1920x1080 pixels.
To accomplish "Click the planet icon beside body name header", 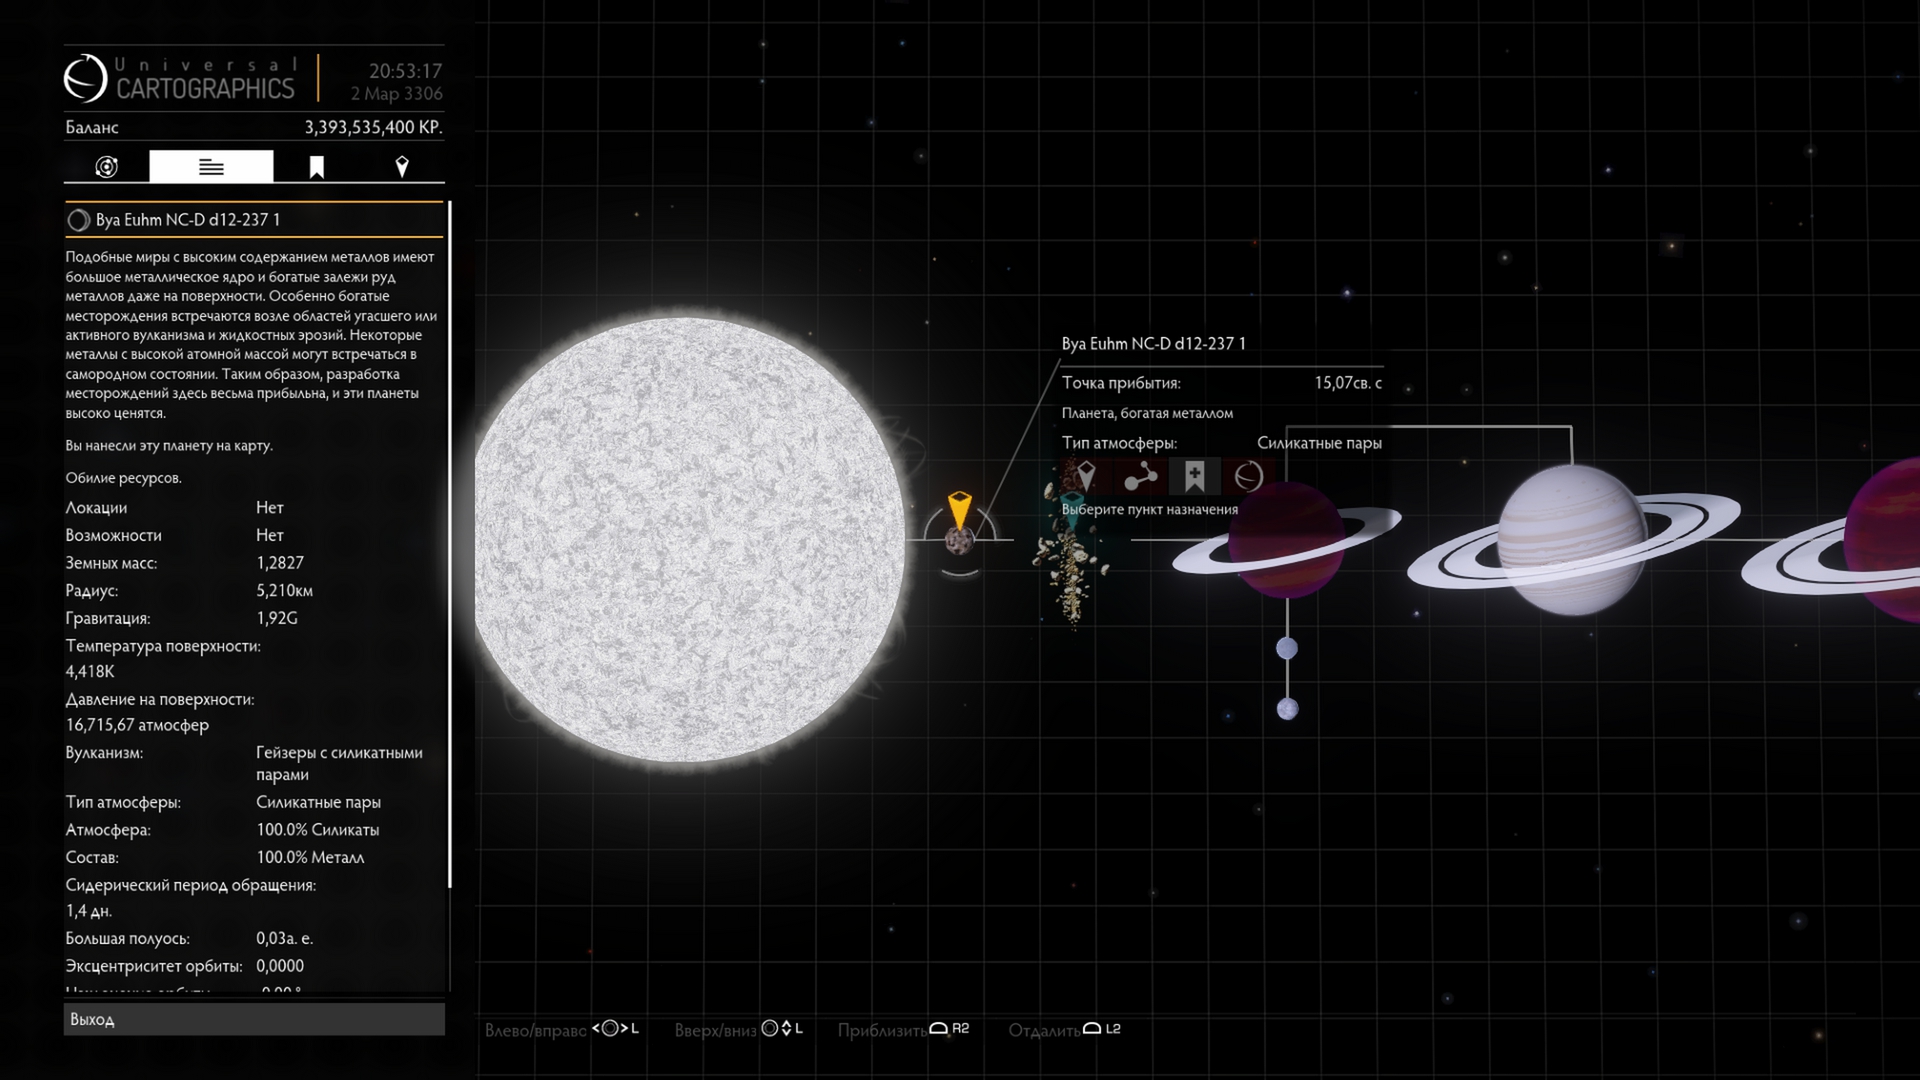I will [78, 220].
